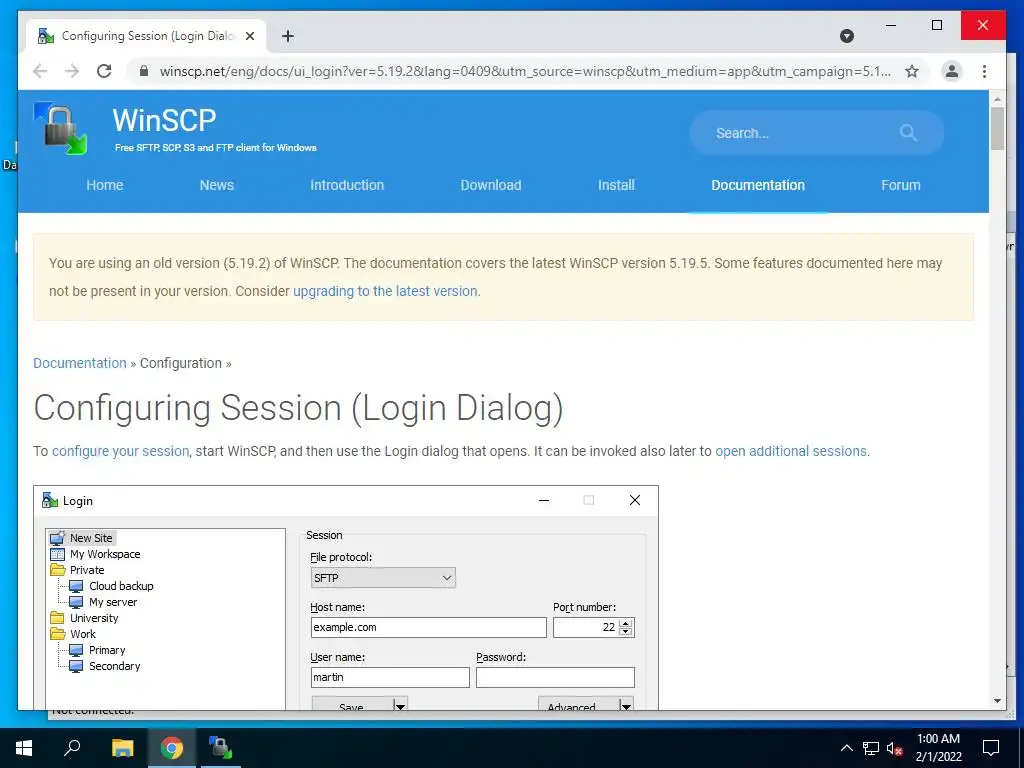The image size is (1024, 768).
Task: Open the News nav item
Action: pyautogui.click(x=216, y=185)
